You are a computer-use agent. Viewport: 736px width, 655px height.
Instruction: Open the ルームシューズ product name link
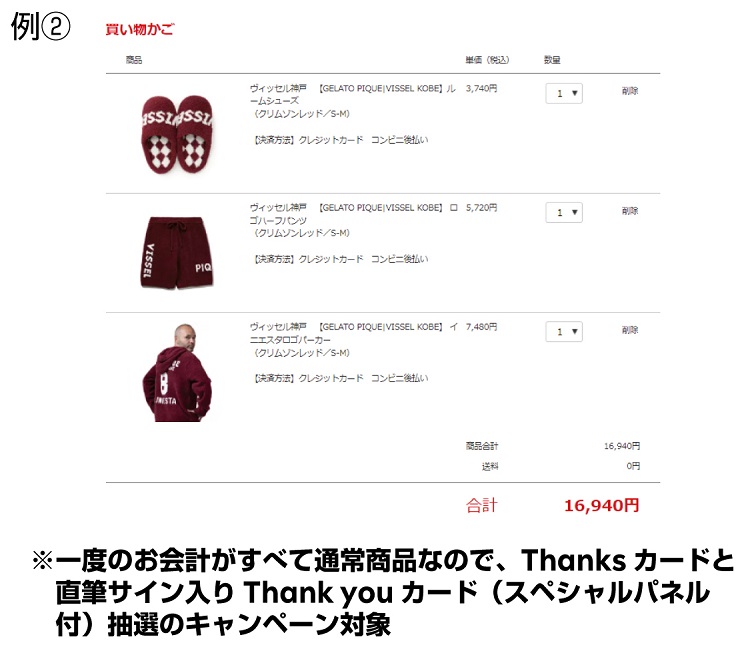click(353, 94)
